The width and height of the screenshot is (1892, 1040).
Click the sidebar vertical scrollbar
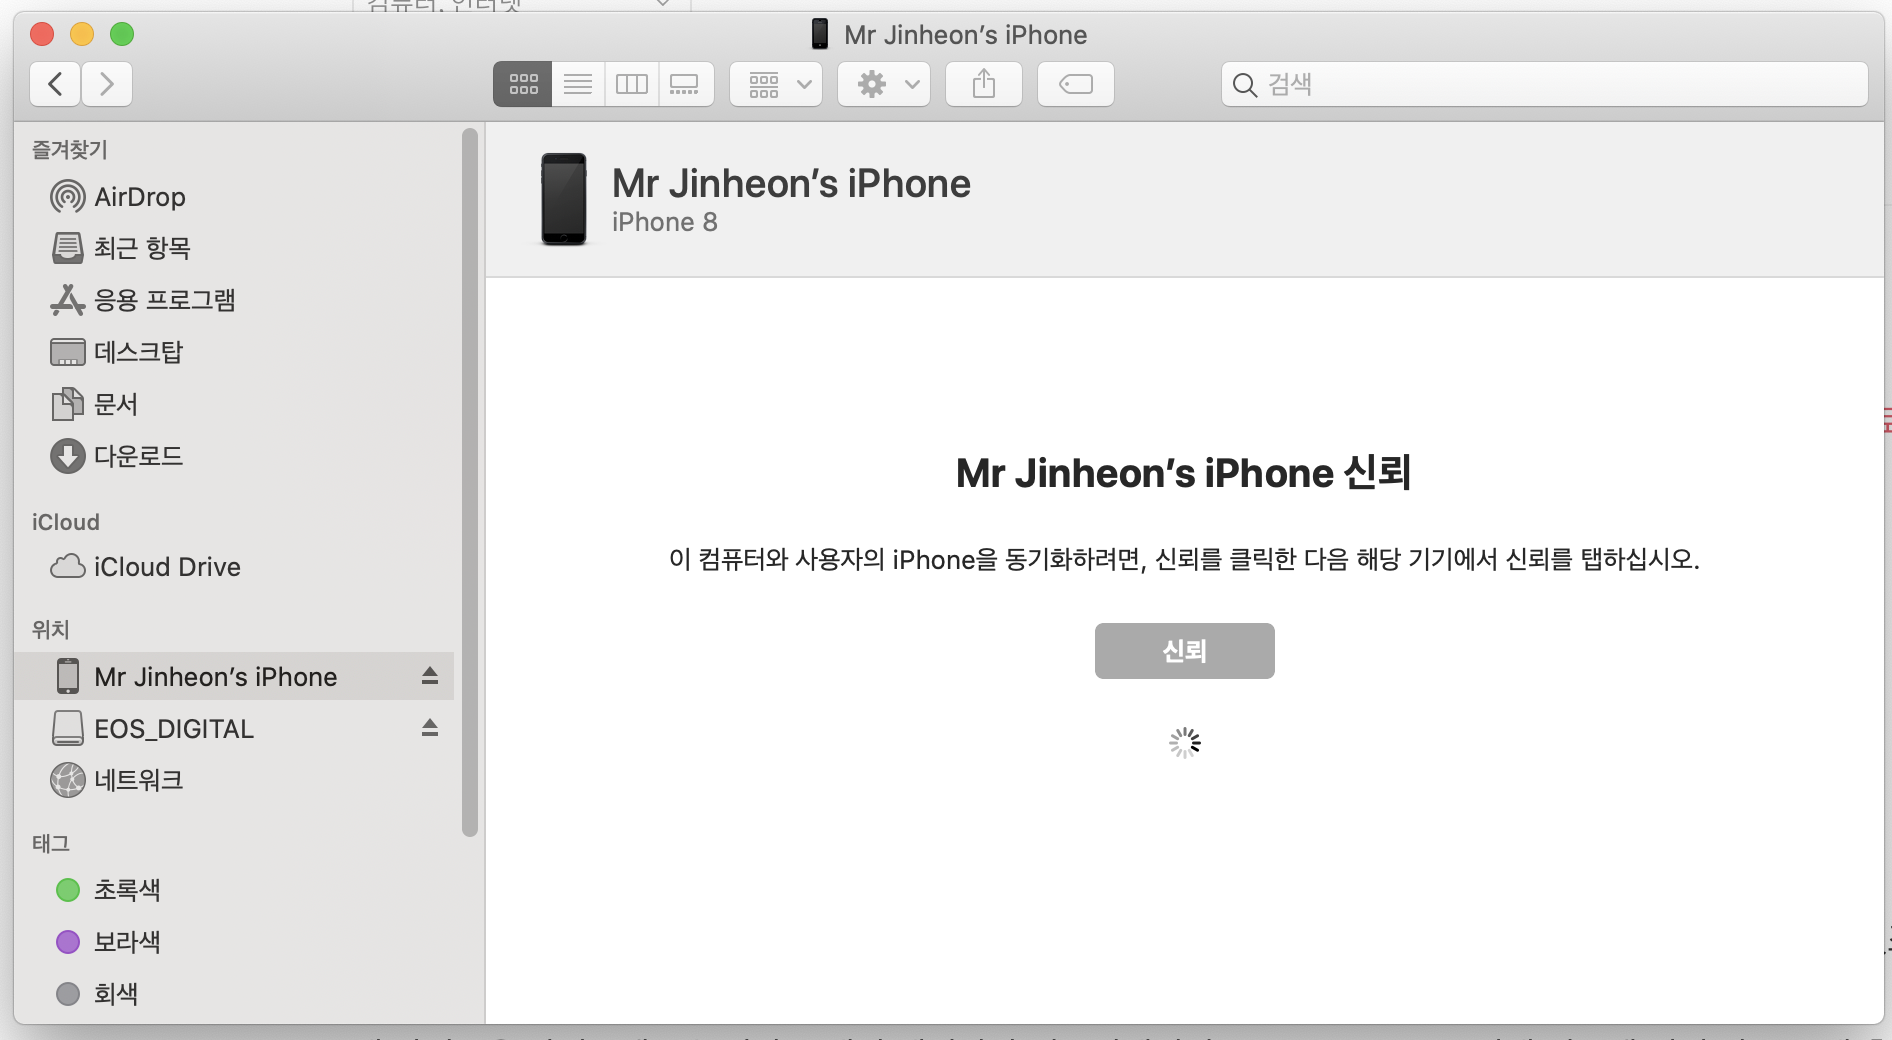click(470, 482)
